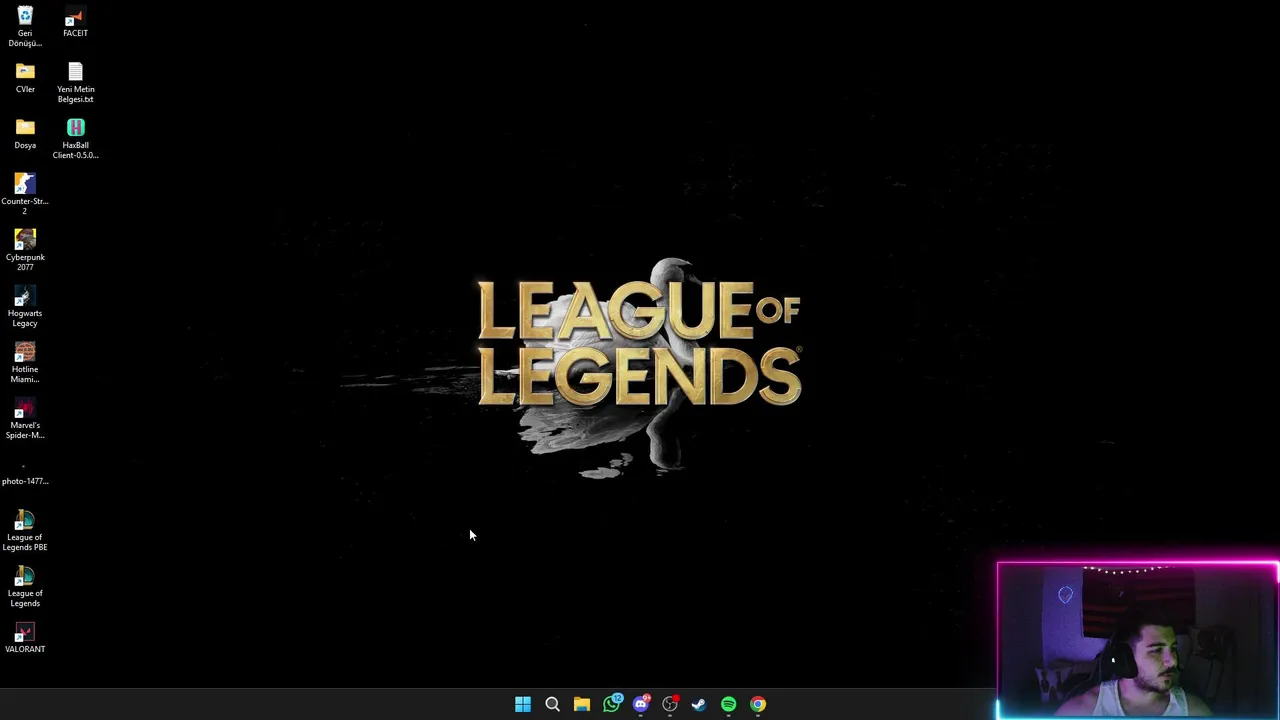Select the HaxBall Client shortcut
The image size is (1280, 720).
tap(75, 138)
